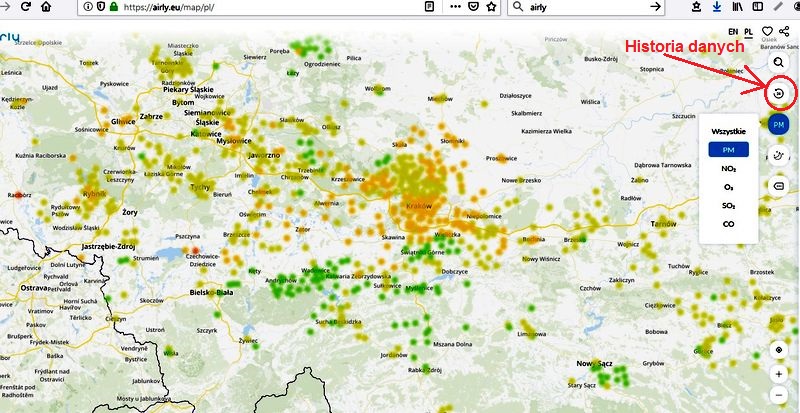
Task: Click the heart favorites icon
Action: click(x=766, y=32)
